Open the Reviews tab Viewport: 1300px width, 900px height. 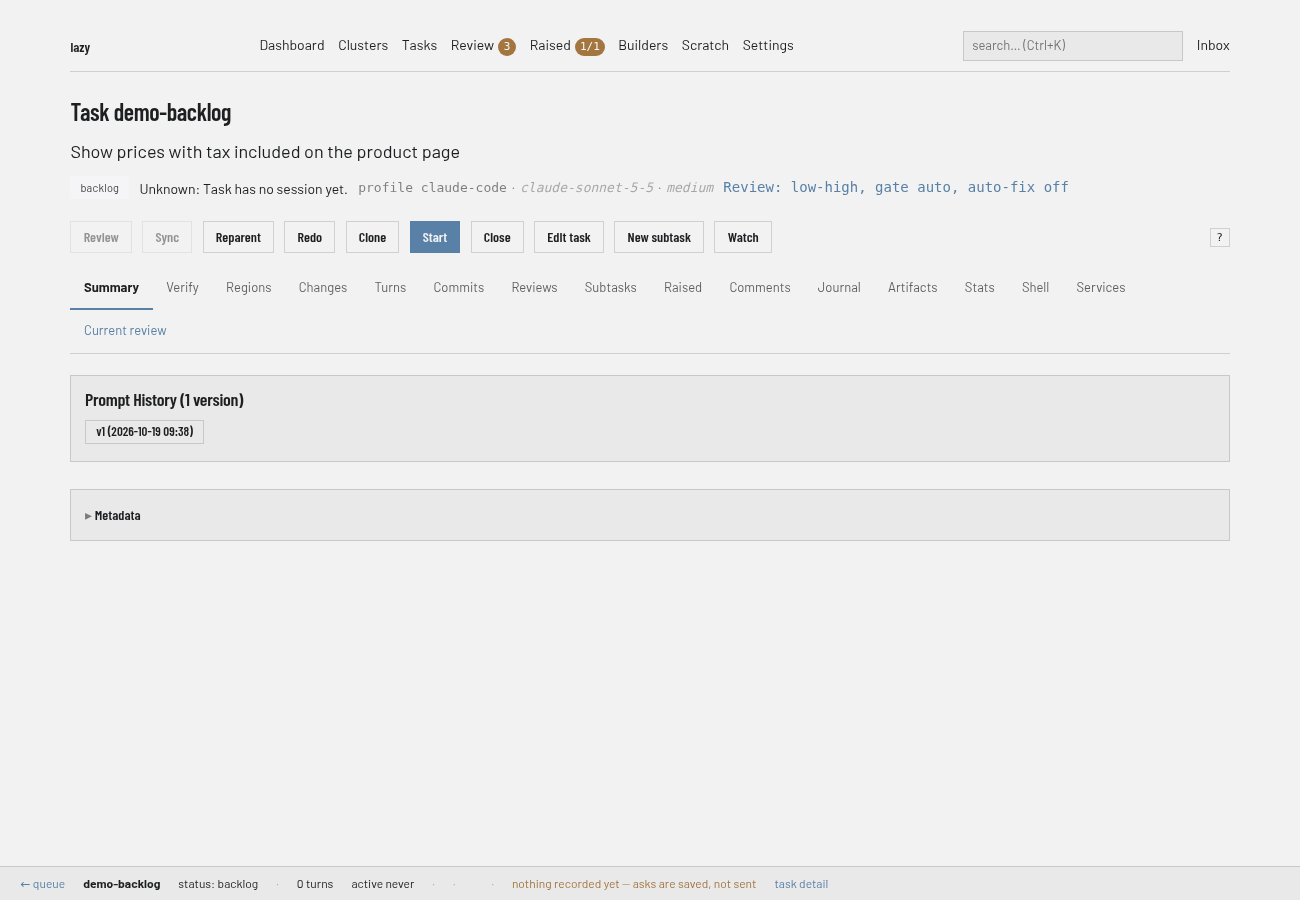click(534, 288)
